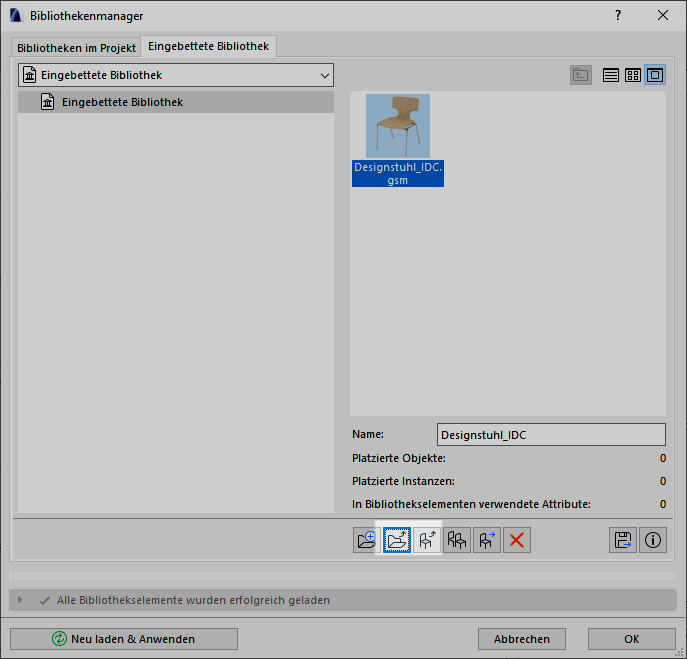Click the move object chair icon with blue arrow
Image resolution: width=687 pixels, height=659 pixels.
(487, 540)
